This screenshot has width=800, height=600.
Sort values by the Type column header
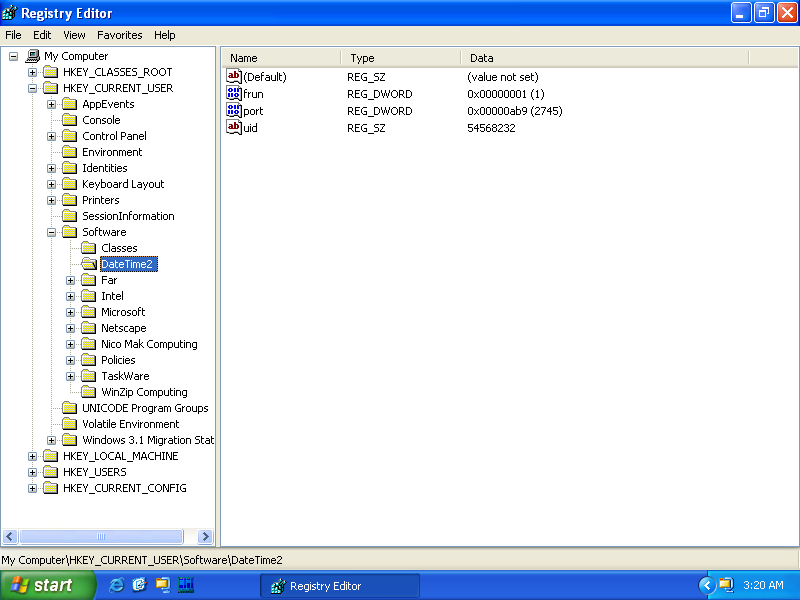(401, 58)
